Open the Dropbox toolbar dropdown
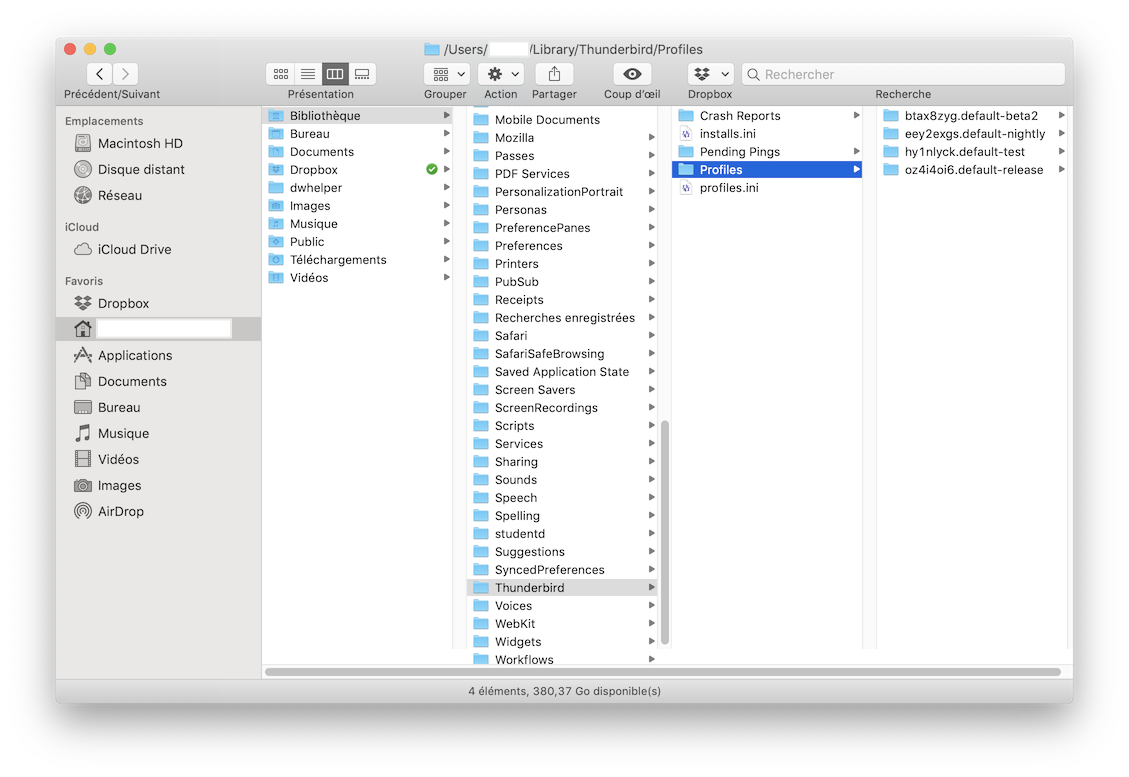Screen dimensions: 1129x777 coord(711,73)
